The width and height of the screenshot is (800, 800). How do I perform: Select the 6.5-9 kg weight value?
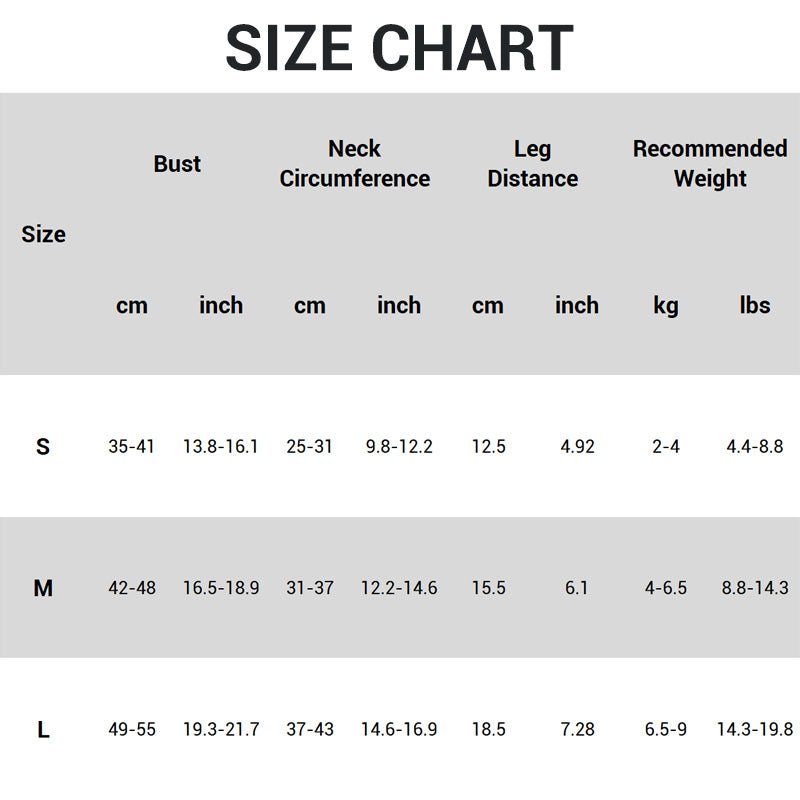[x=666, y=731]
